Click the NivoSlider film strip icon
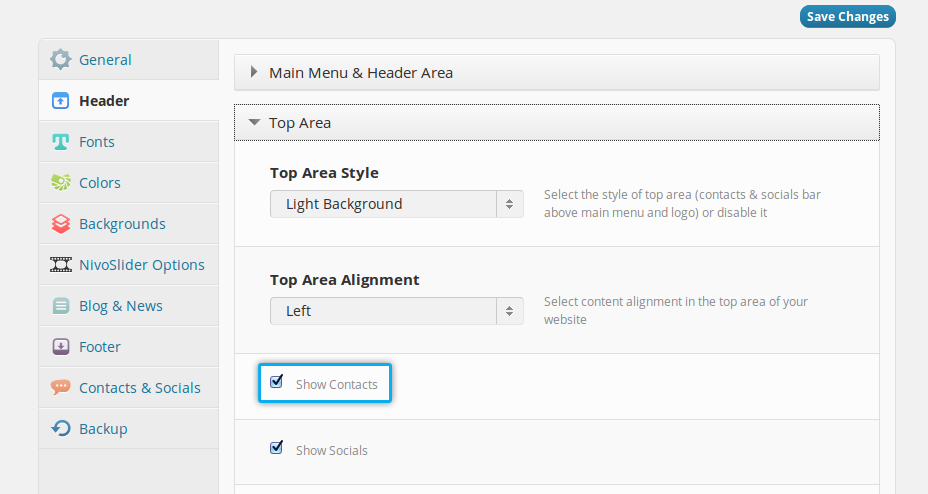Screen dimensions: 928x494 tap(61, 265)
